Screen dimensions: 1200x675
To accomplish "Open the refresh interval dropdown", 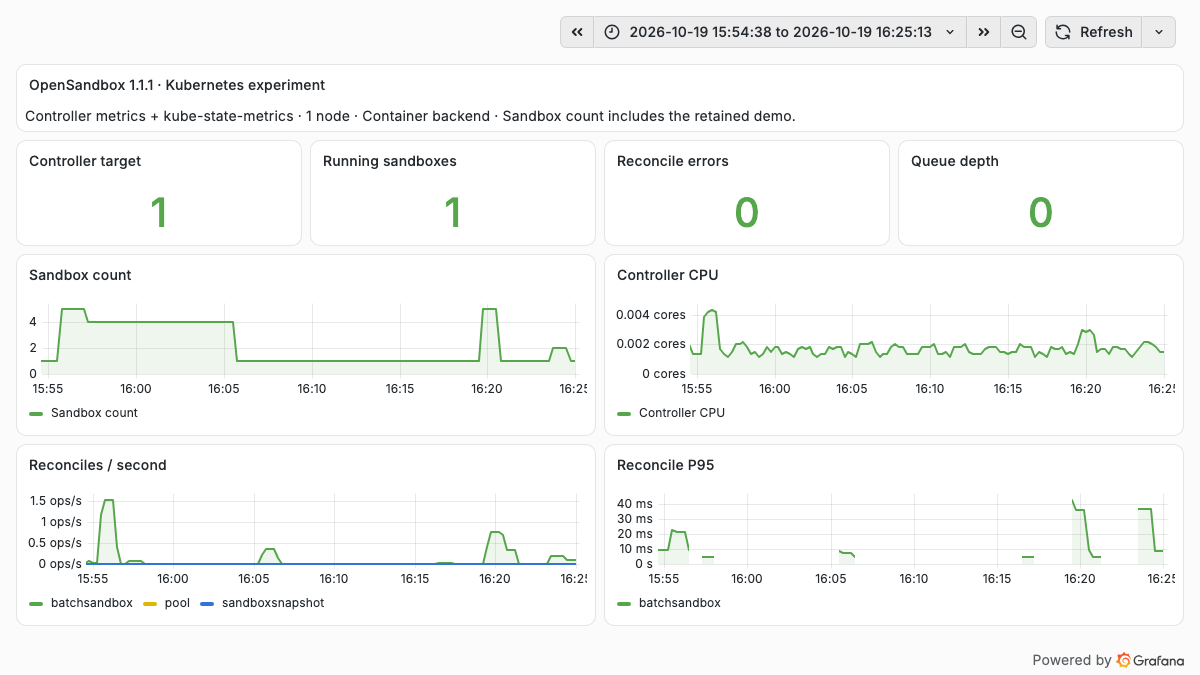I will [1158, 32].
